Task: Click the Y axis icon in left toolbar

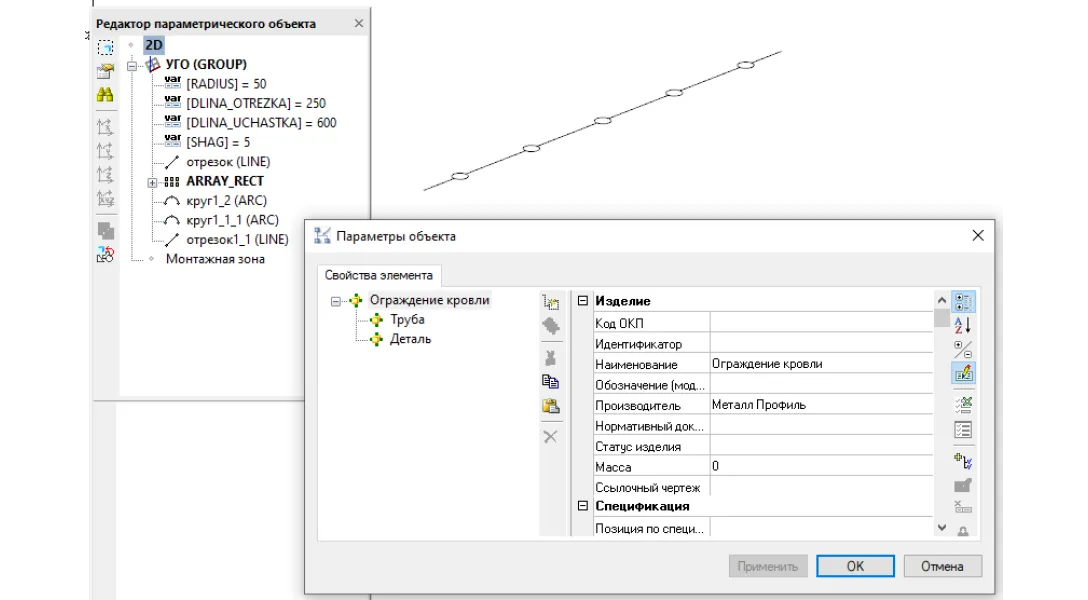Action: click(x=105, y=151)
